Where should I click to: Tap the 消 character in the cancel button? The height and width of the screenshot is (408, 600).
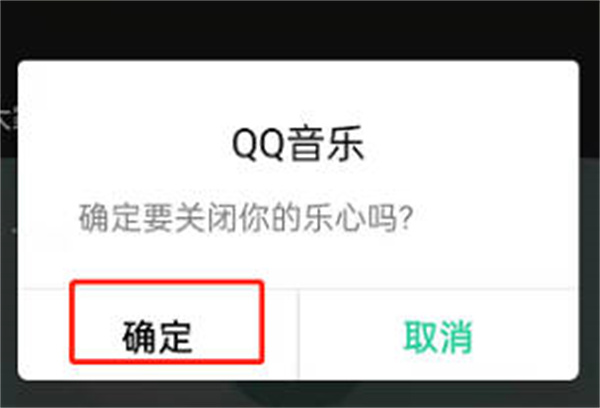click(456, 337)
